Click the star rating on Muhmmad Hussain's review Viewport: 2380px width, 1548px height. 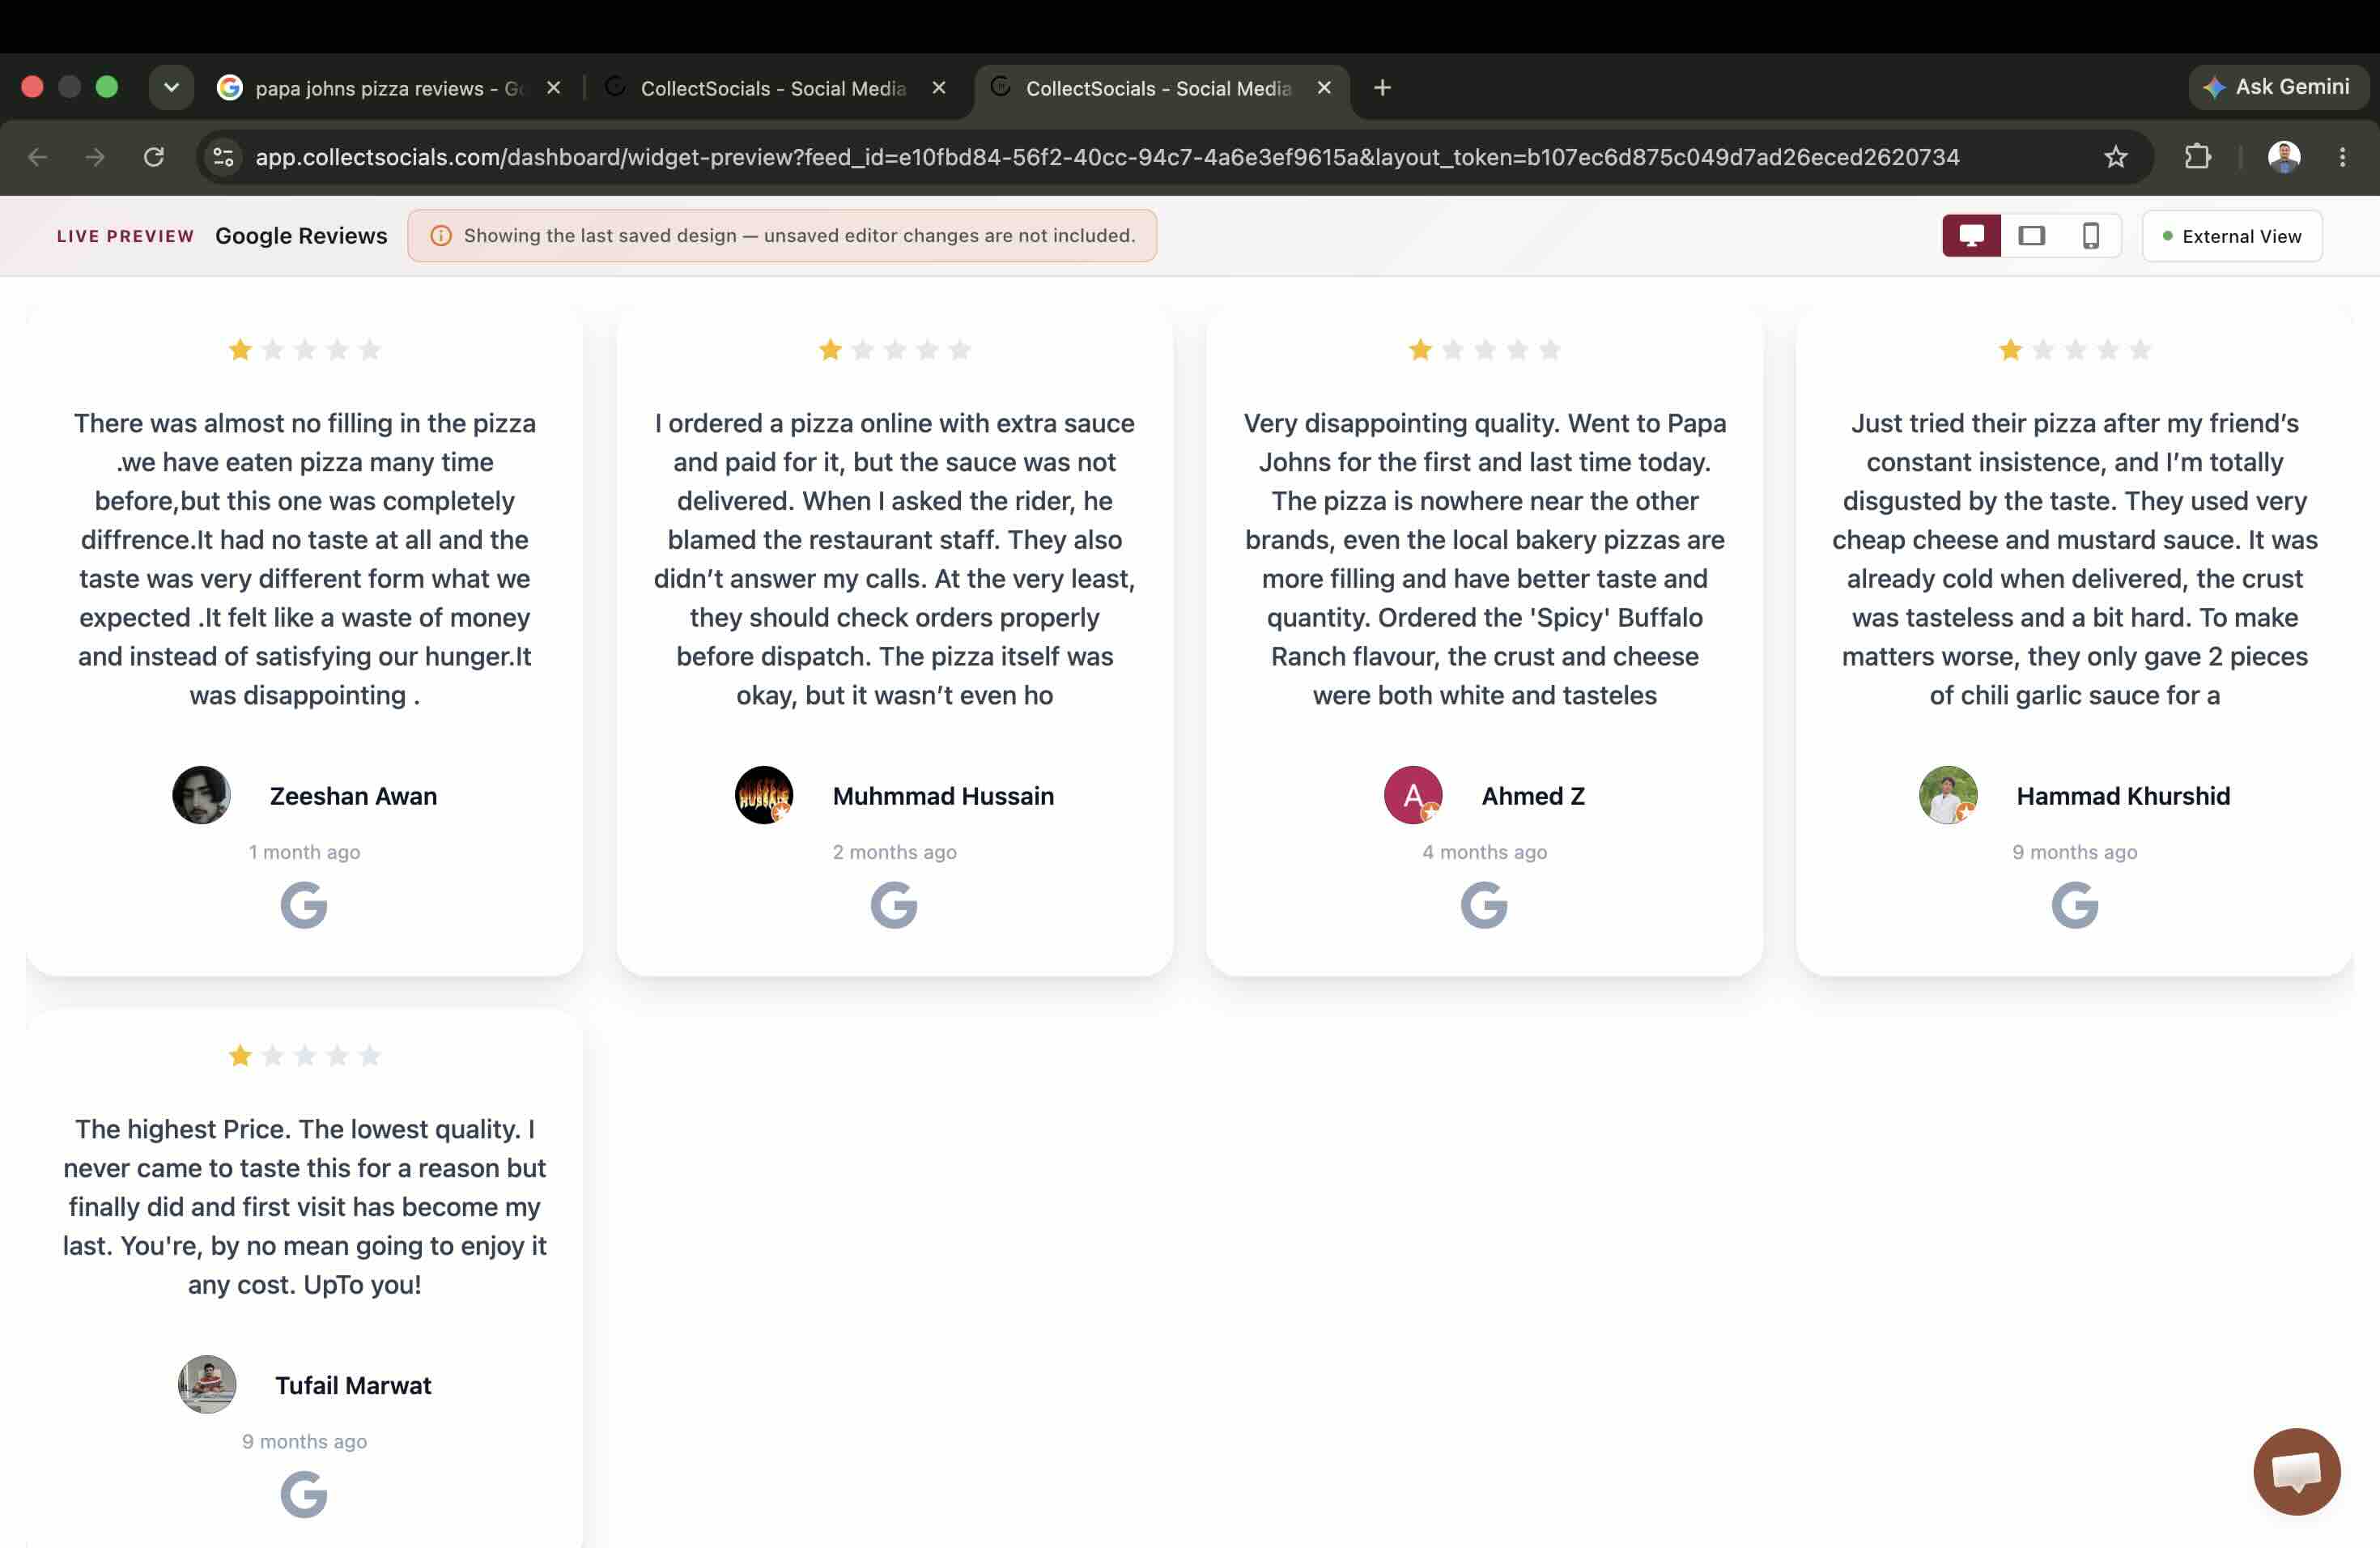point(894,350)
